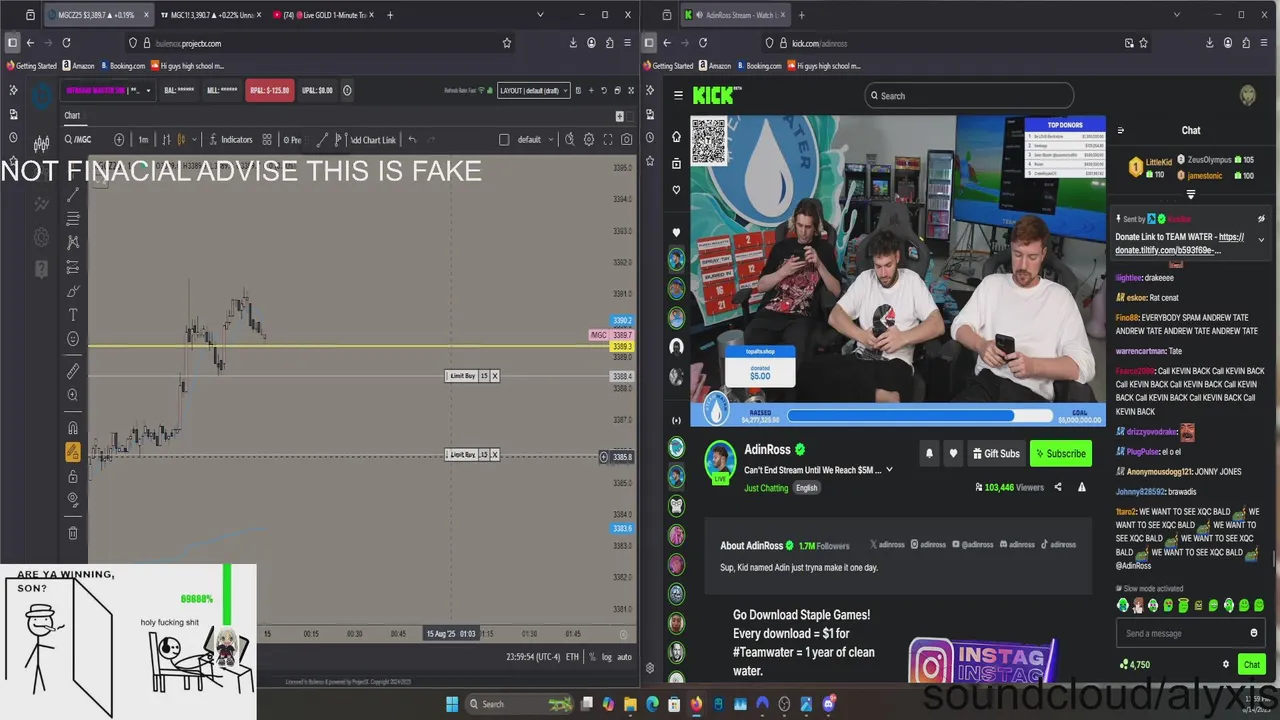1280x720 pixels.
Task: Expand the chart style dropdown arrow
Action: point(193,140)
